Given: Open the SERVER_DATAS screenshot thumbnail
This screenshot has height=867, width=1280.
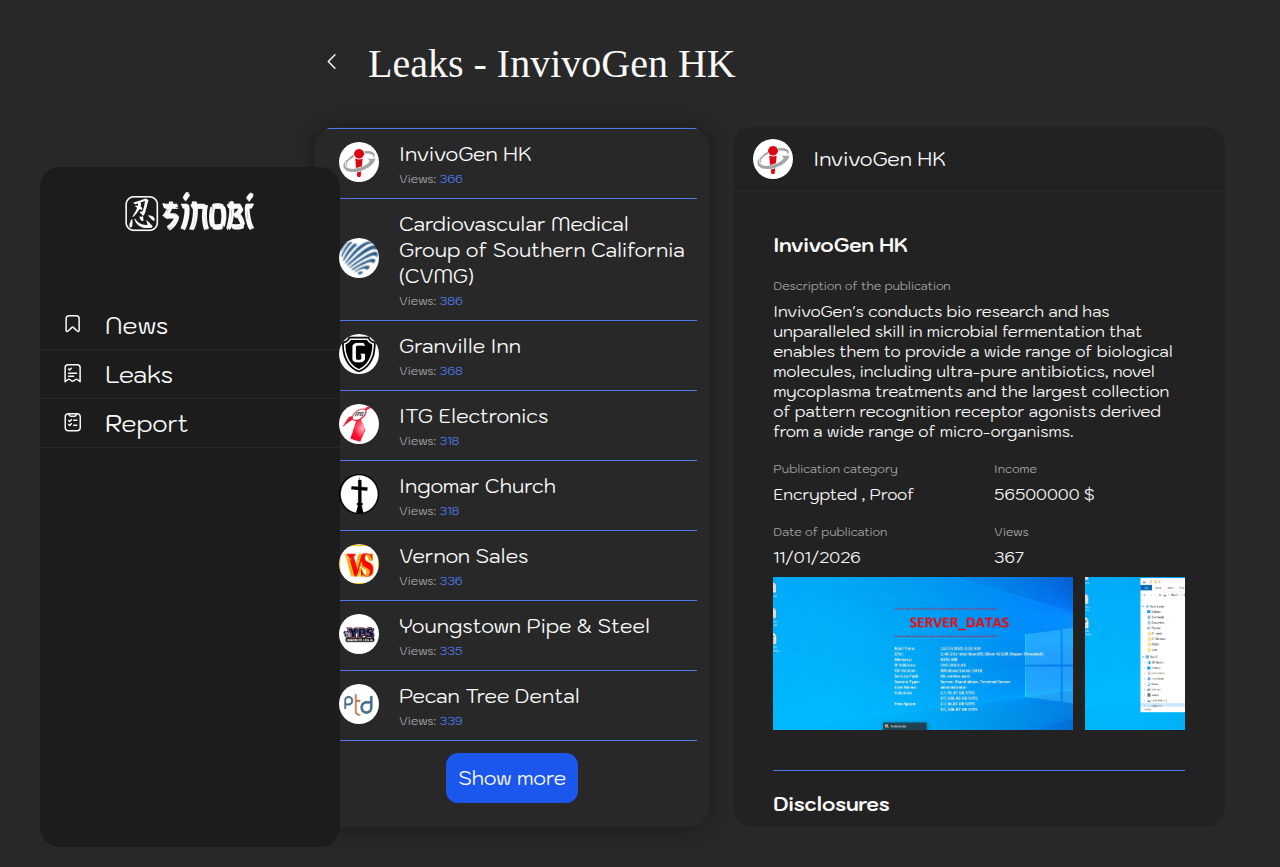Looking at the screenshot, I should pos(922,653).
